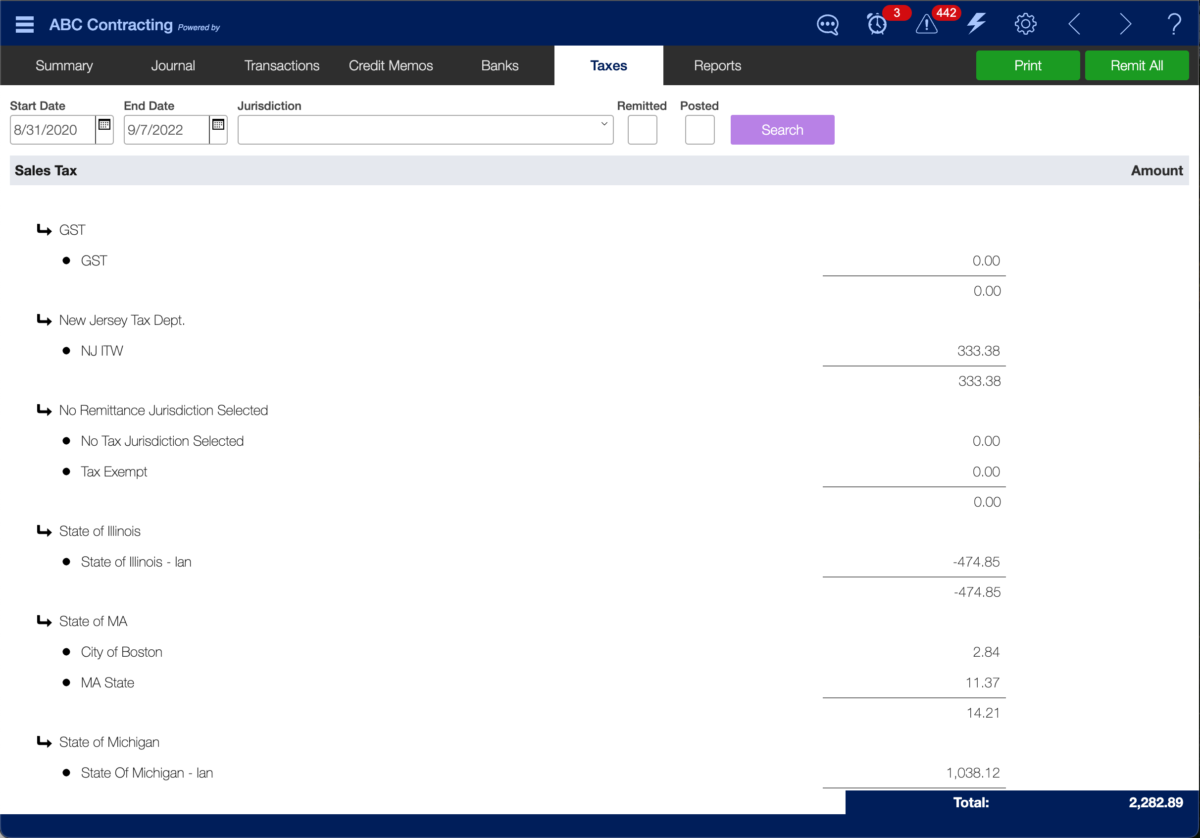Image resolution: width=1200 pixels, height=838 pixels.
Task: Click the lightning bolt quick actions icon
Action: pos(976,24)
